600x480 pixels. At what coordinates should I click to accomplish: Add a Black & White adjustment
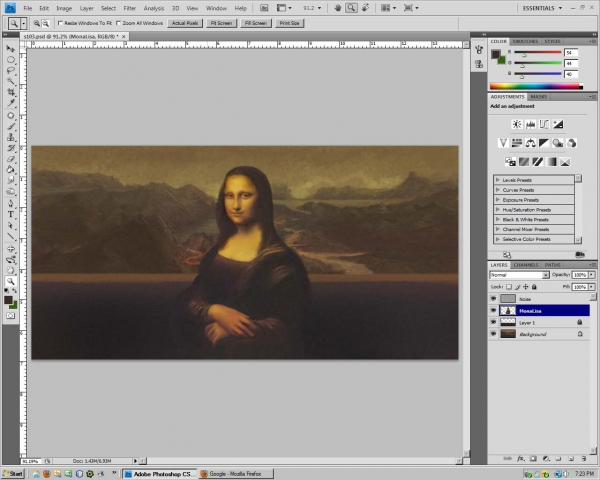click(544, 143)
